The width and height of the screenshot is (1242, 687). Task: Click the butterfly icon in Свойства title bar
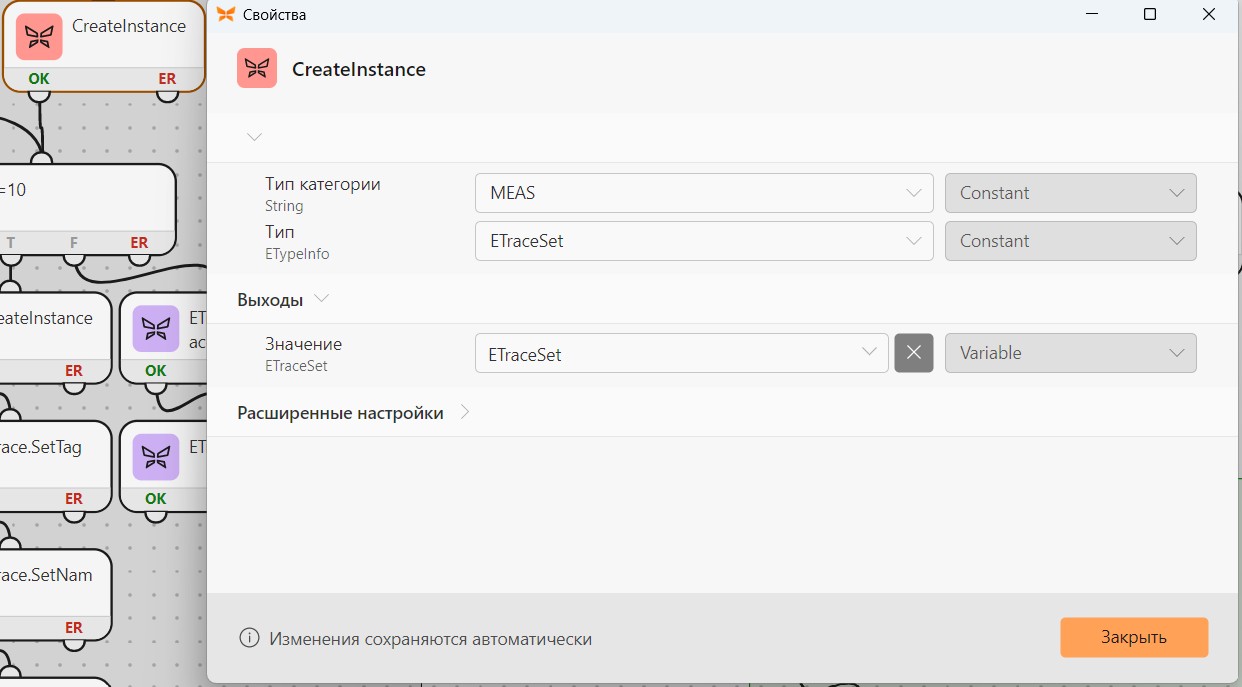coord(226,15)
